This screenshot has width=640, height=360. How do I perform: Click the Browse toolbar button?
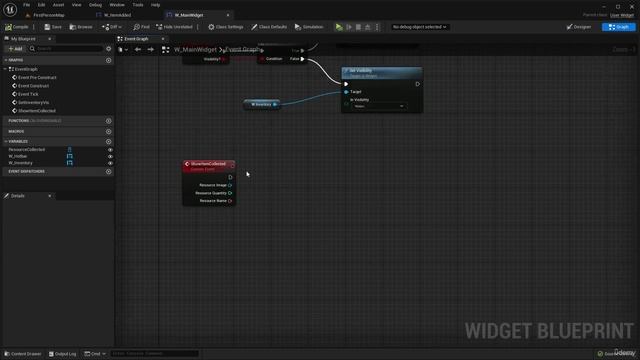point(81,27)
